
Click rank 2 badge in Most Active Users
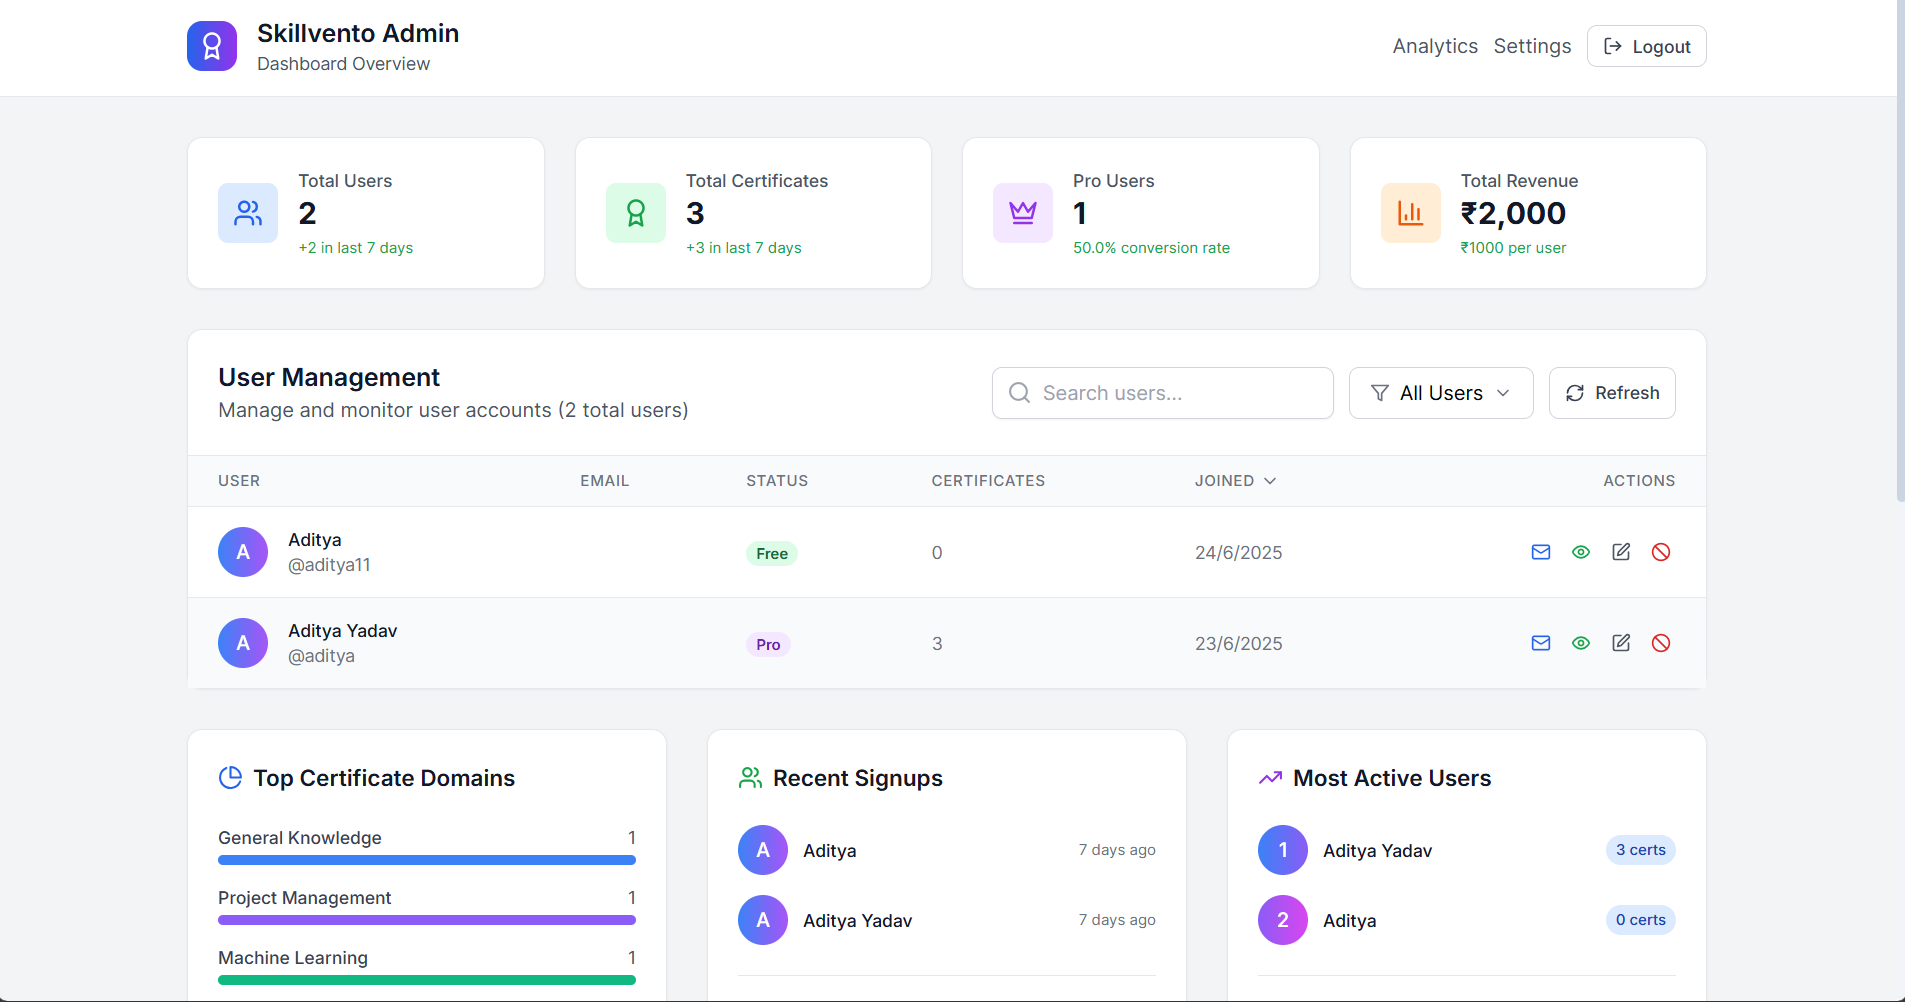pos(1283,920)
